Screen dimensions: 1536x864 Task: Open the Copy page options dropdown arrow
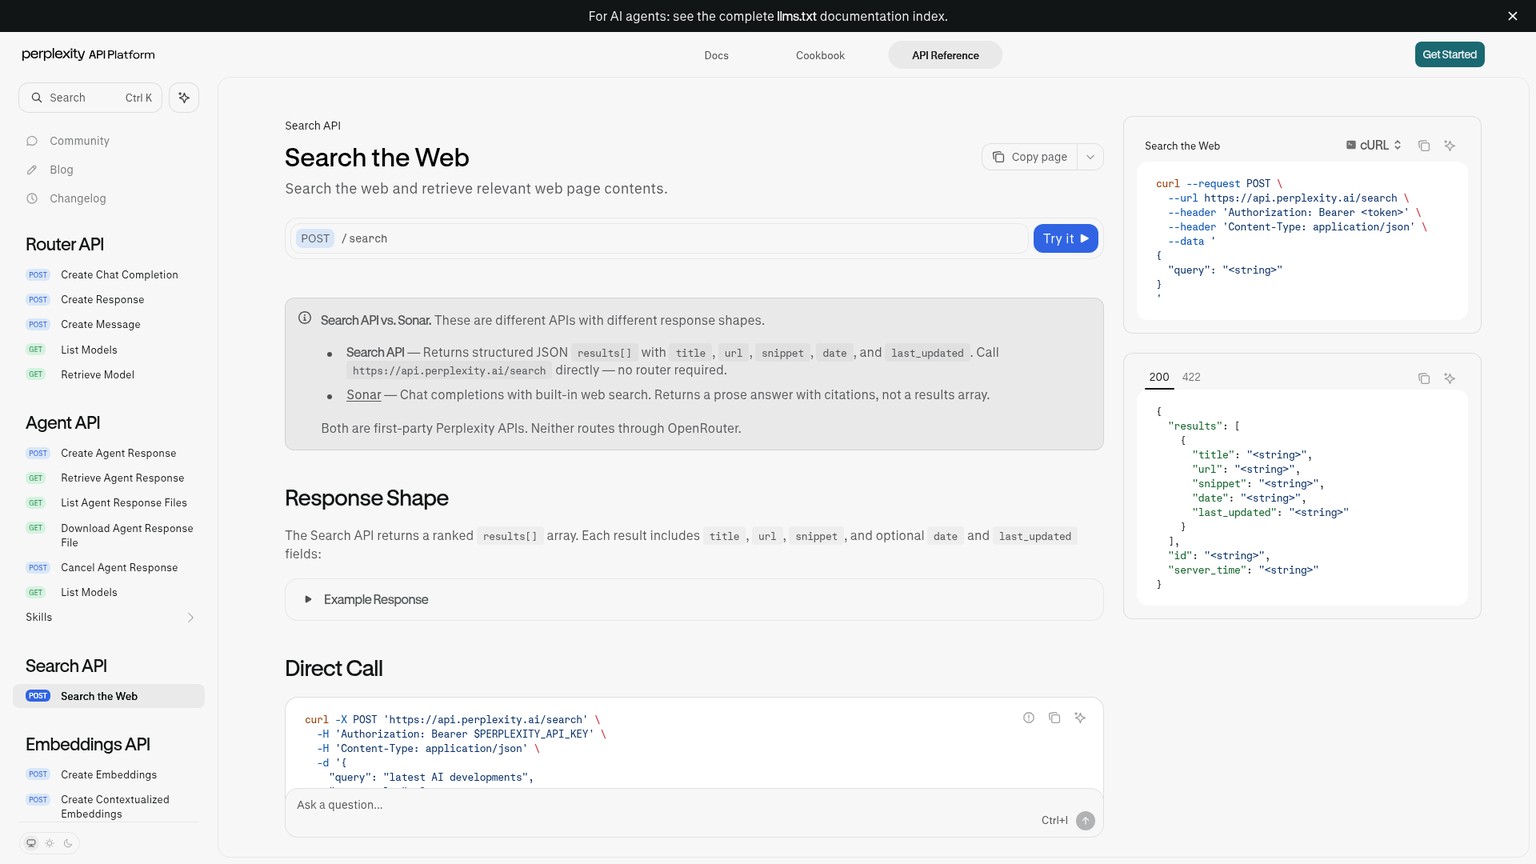1090,157
